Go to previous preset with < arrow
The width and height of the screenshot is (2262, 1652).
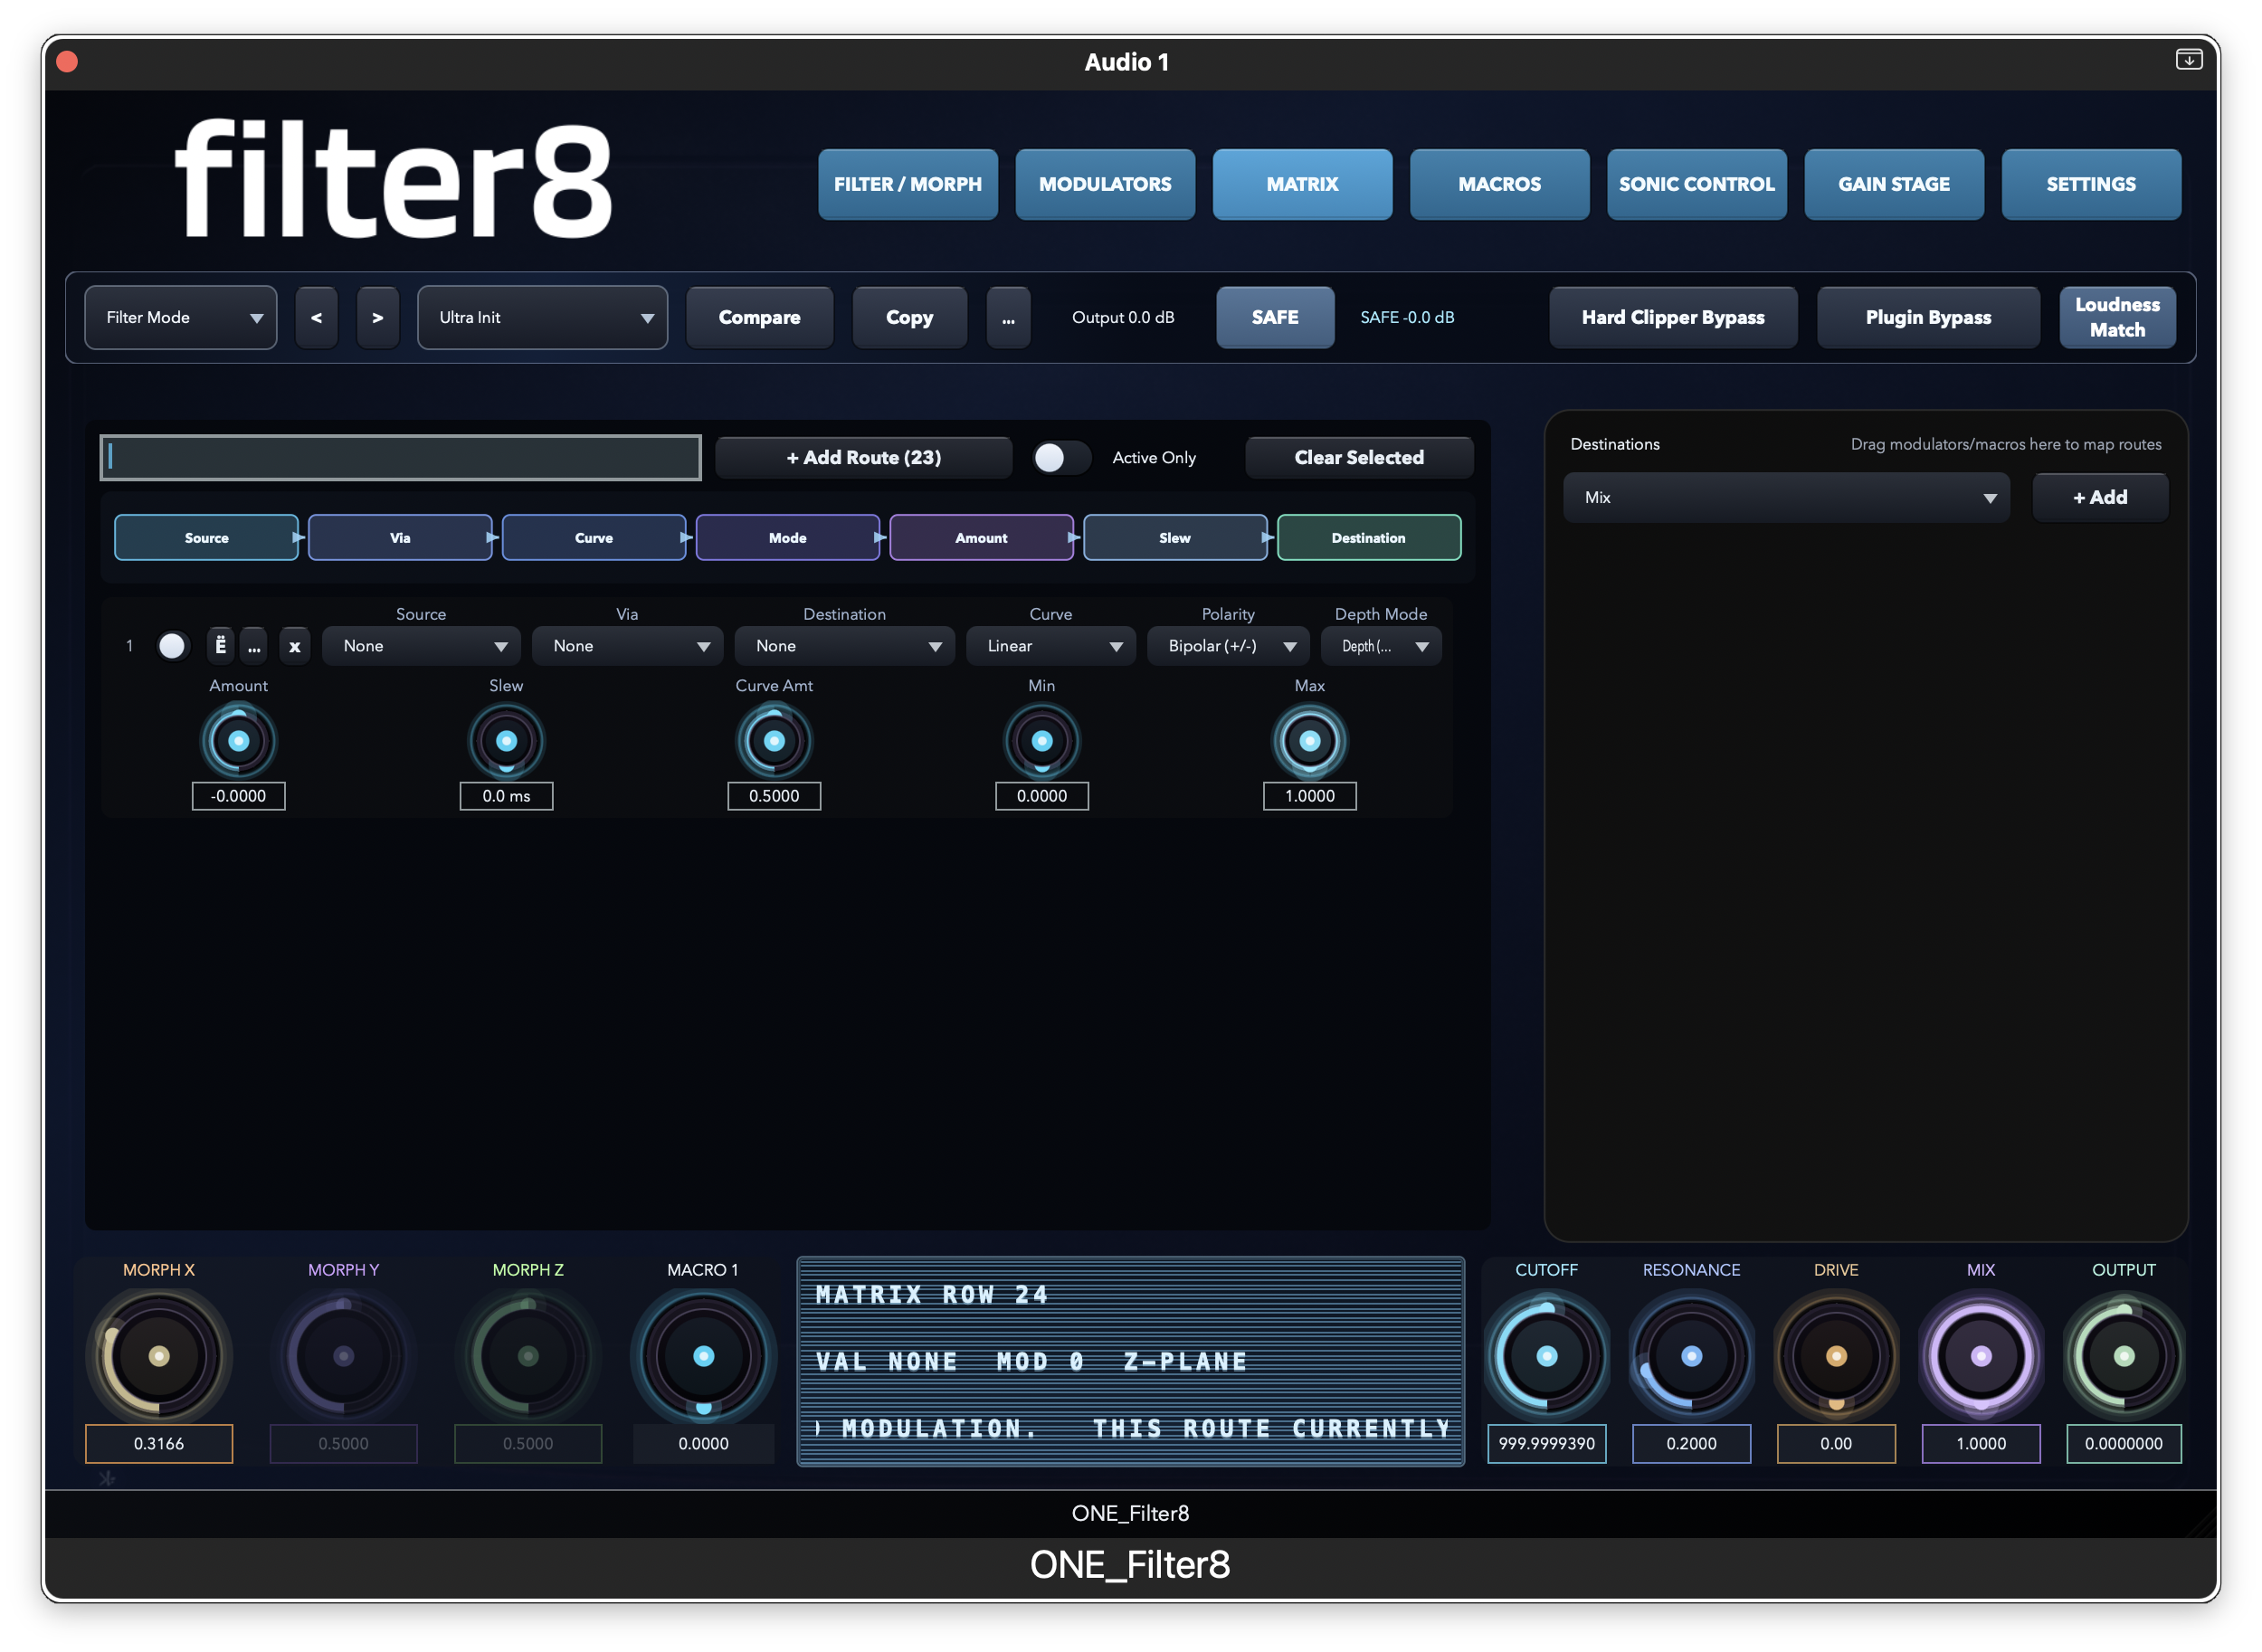(x=316, y=317)
